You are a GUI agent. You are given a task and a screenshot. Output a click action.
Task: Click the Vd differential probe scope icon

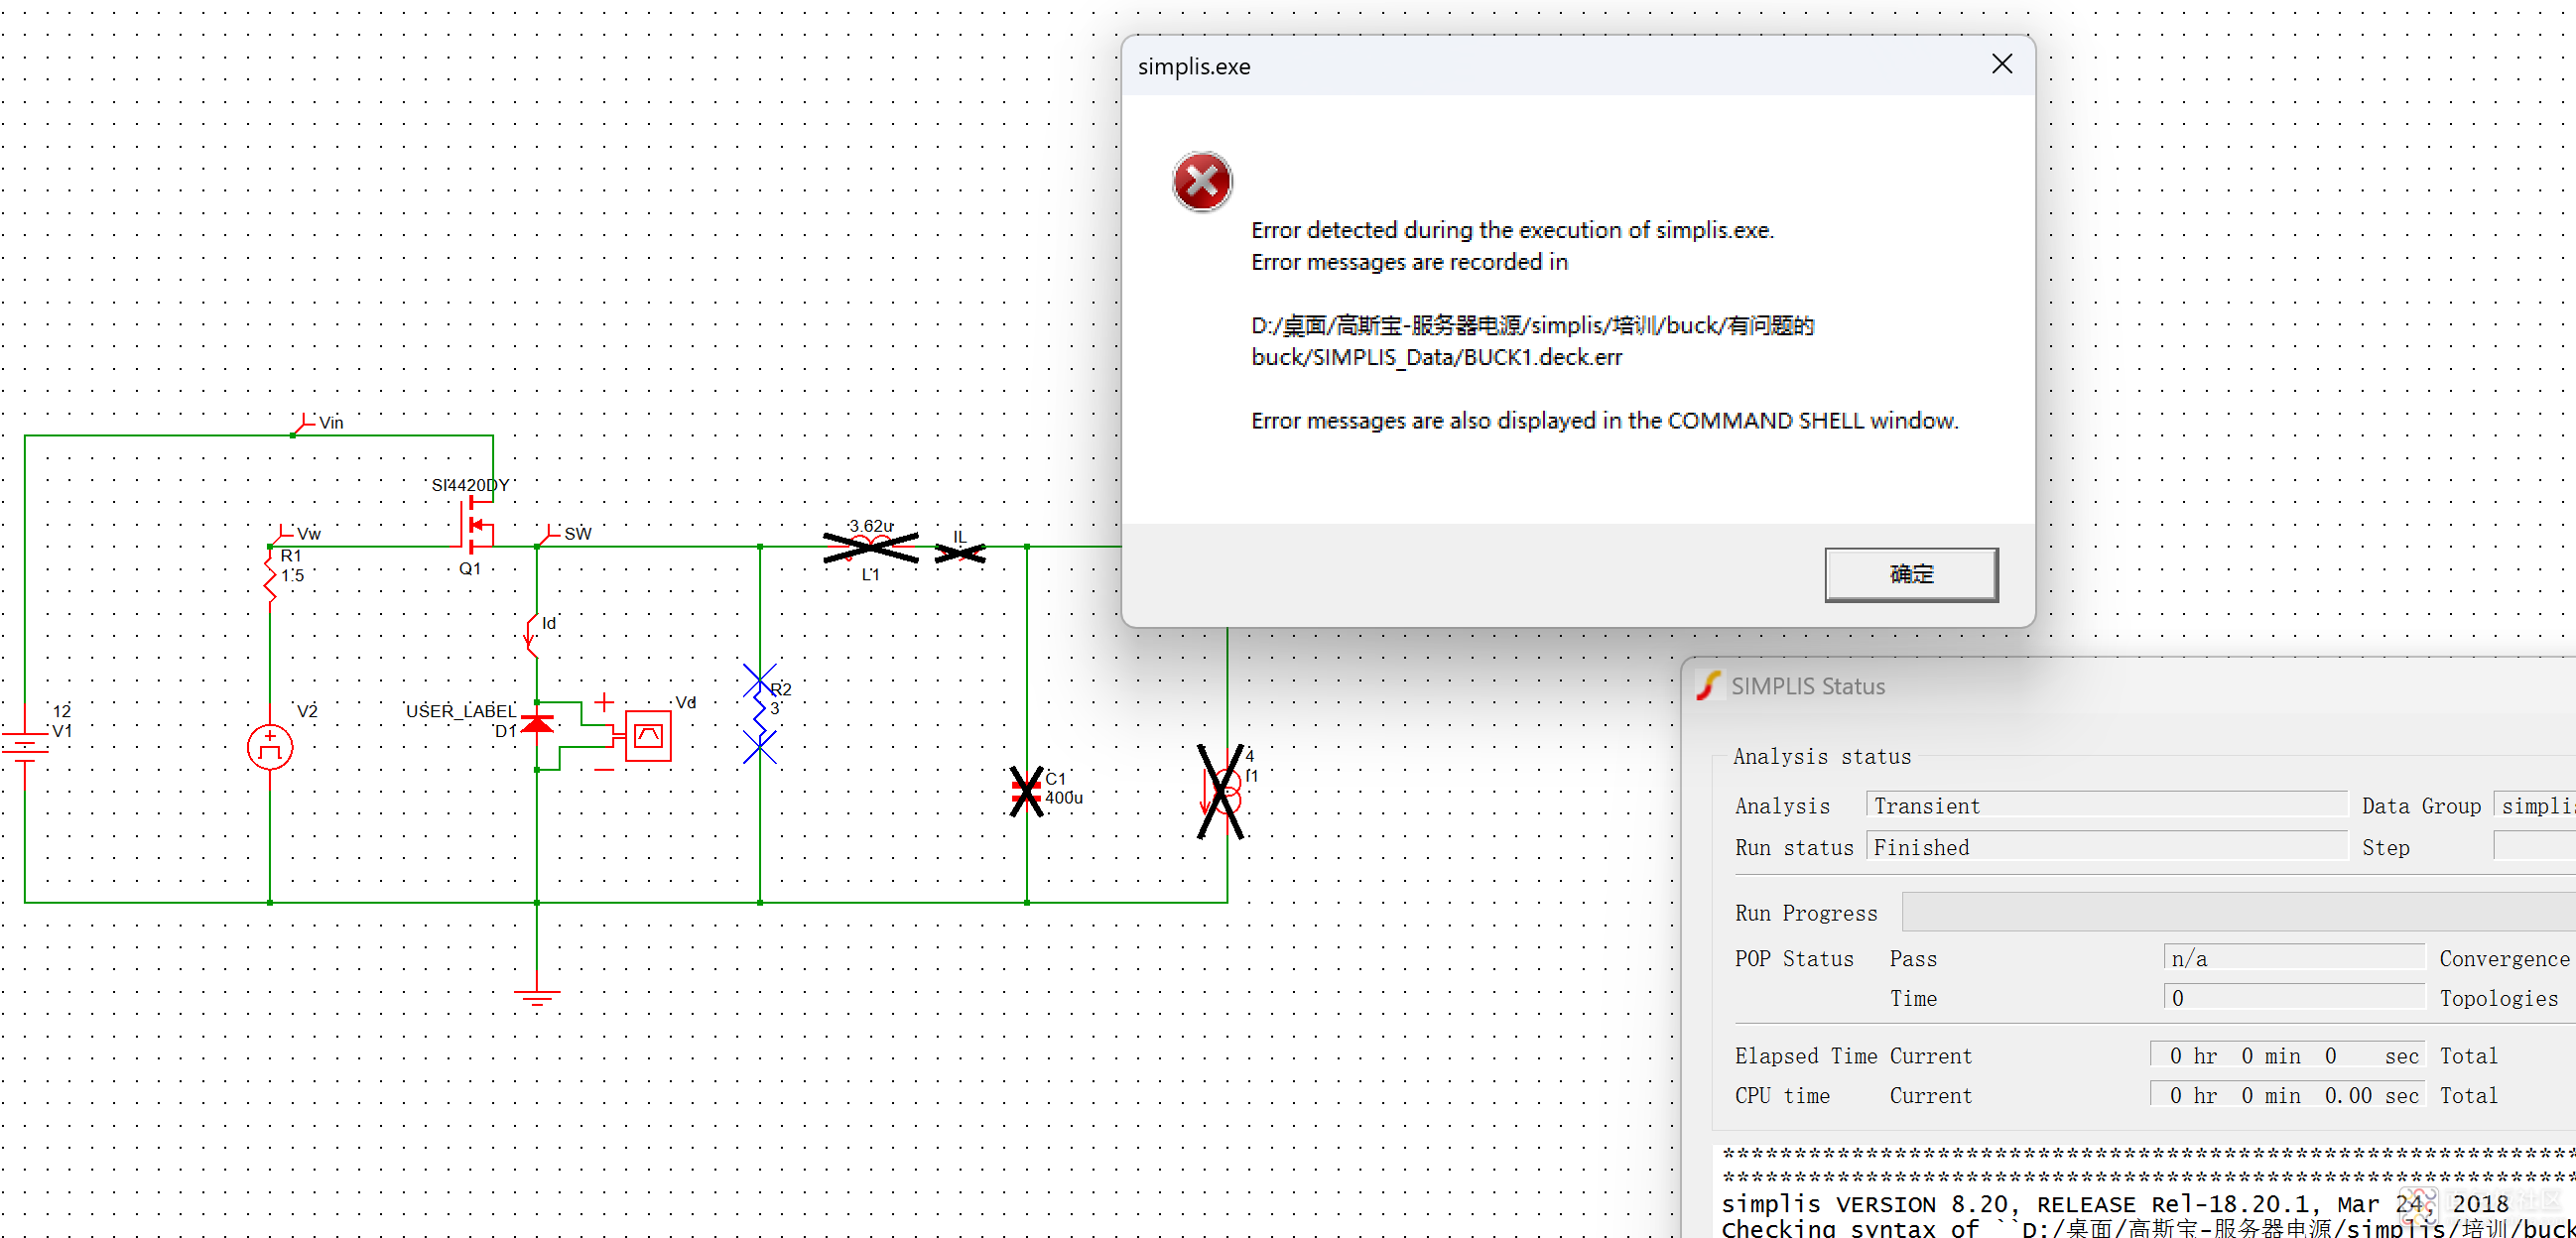pyautogui.click(x=648, y=737)
